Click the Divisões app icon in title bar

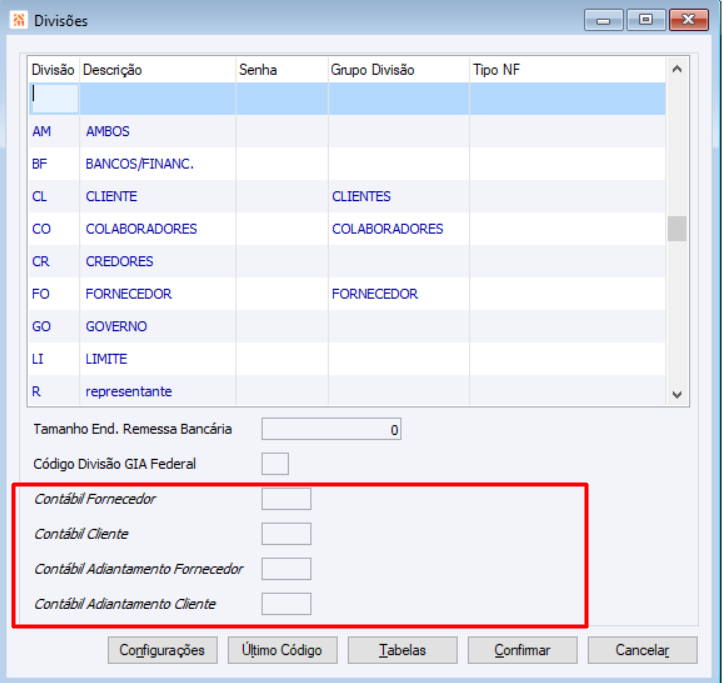point(19,20)
